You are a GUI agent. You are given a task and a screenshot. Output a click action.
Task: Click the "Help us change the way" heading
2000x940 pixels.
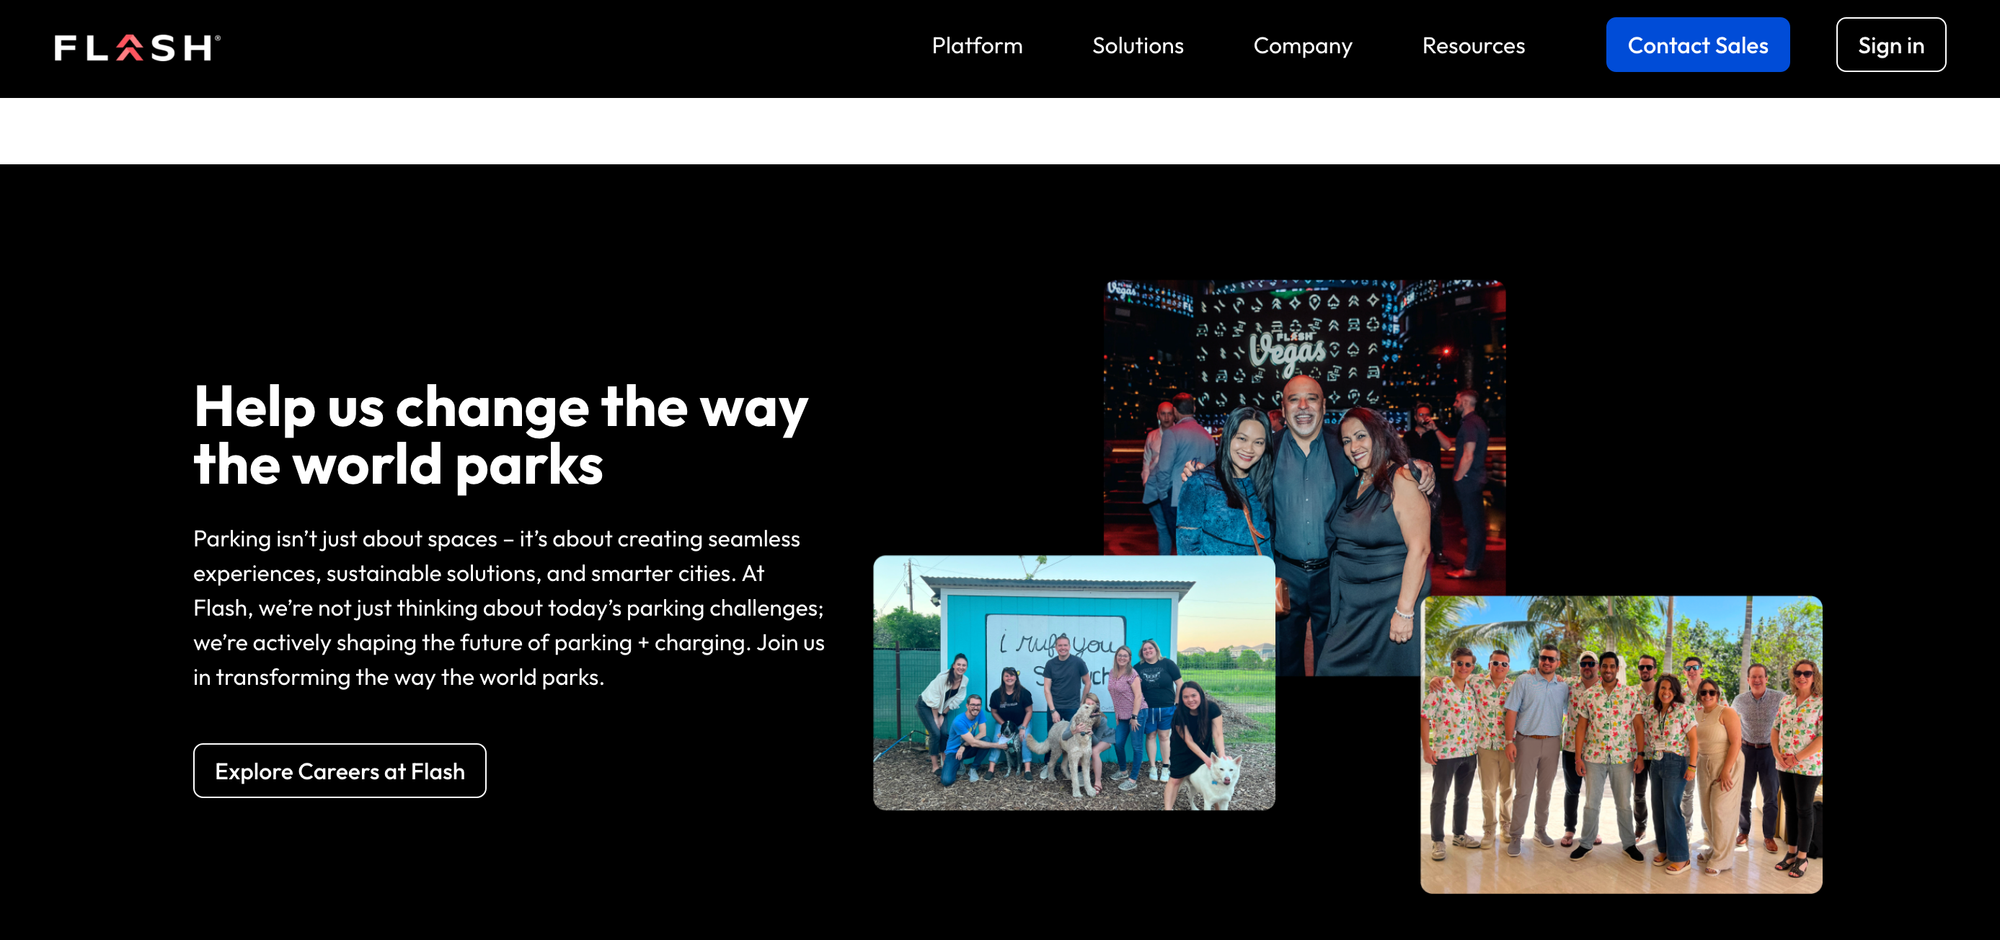click(500, 408)
